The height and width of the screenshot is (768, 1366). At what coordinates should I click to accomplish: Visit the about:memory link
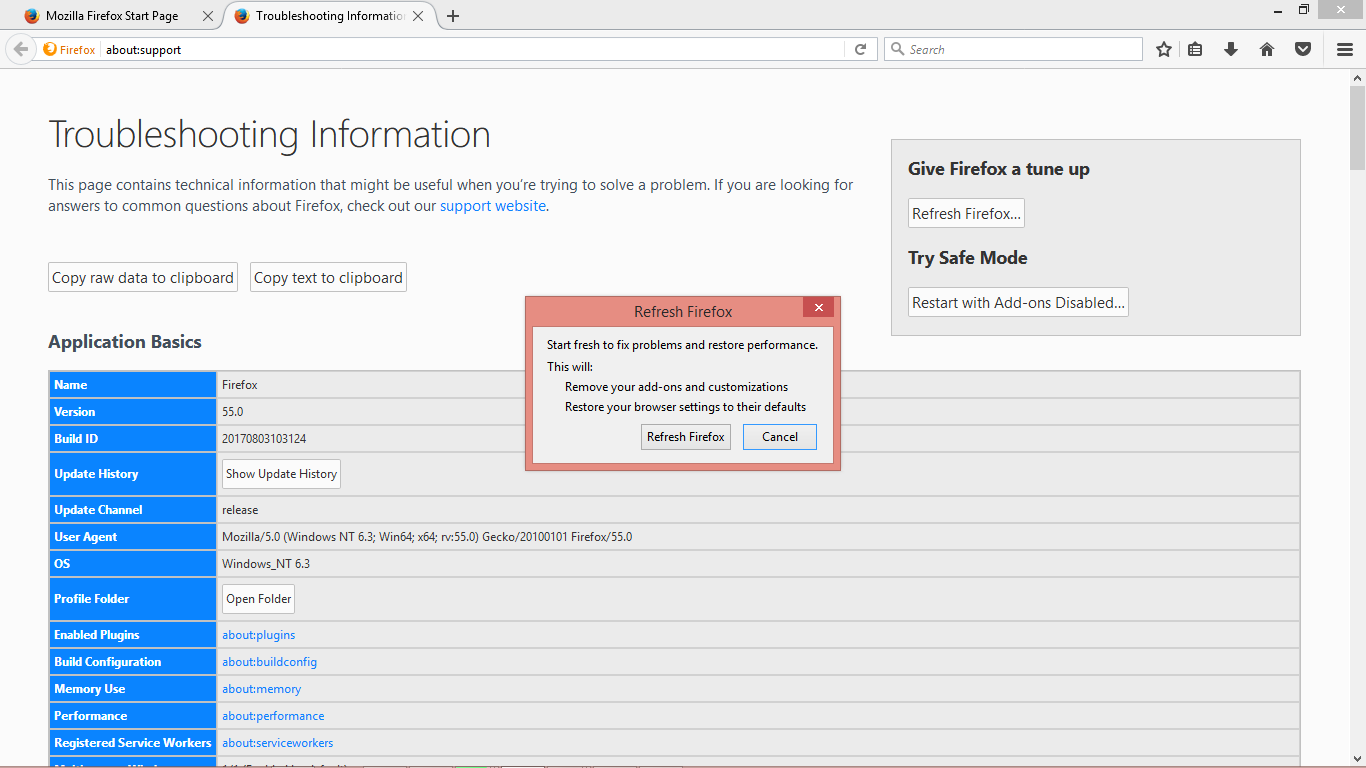pos(262,689)
